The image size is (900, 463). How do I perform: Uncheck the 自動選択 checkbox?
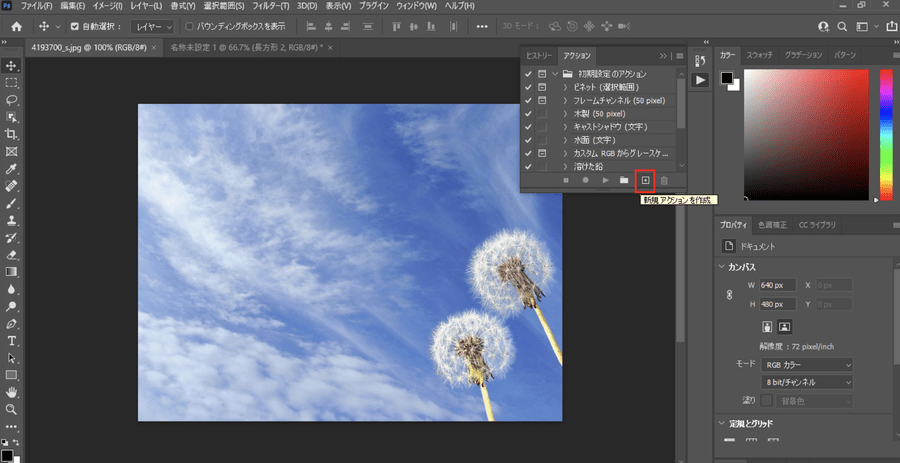[x=74, y=26]
